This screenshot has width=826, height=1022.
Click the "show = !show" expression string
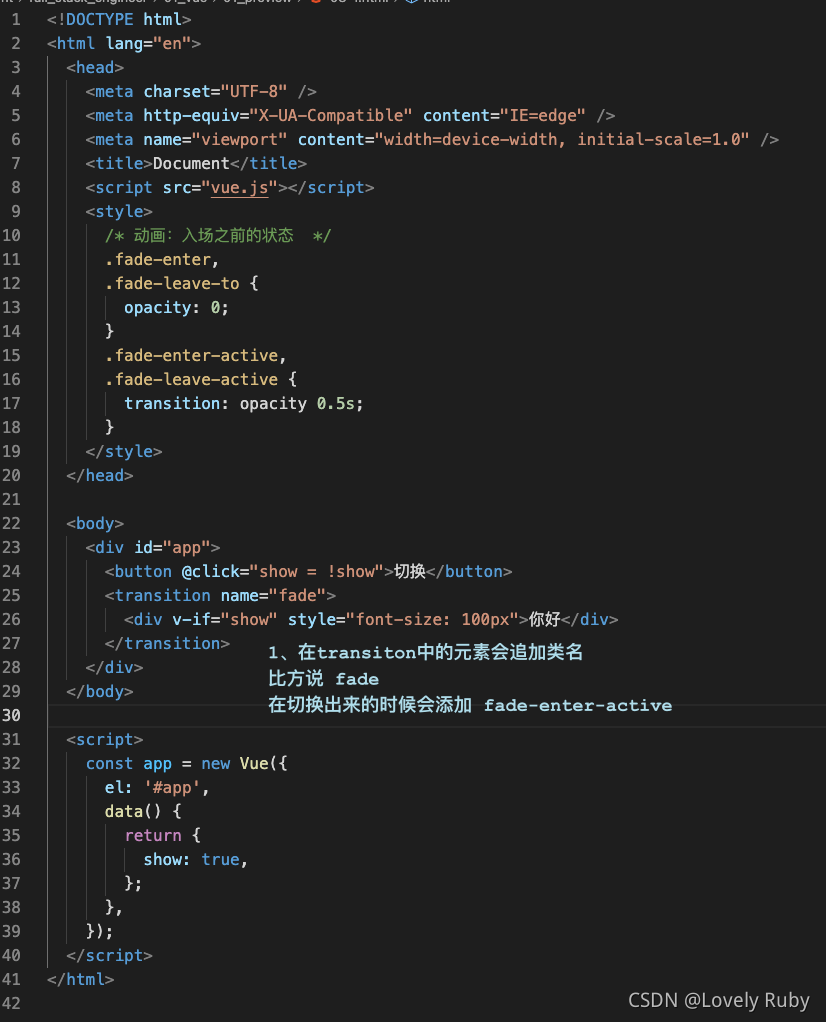click(x=317, y=572)
